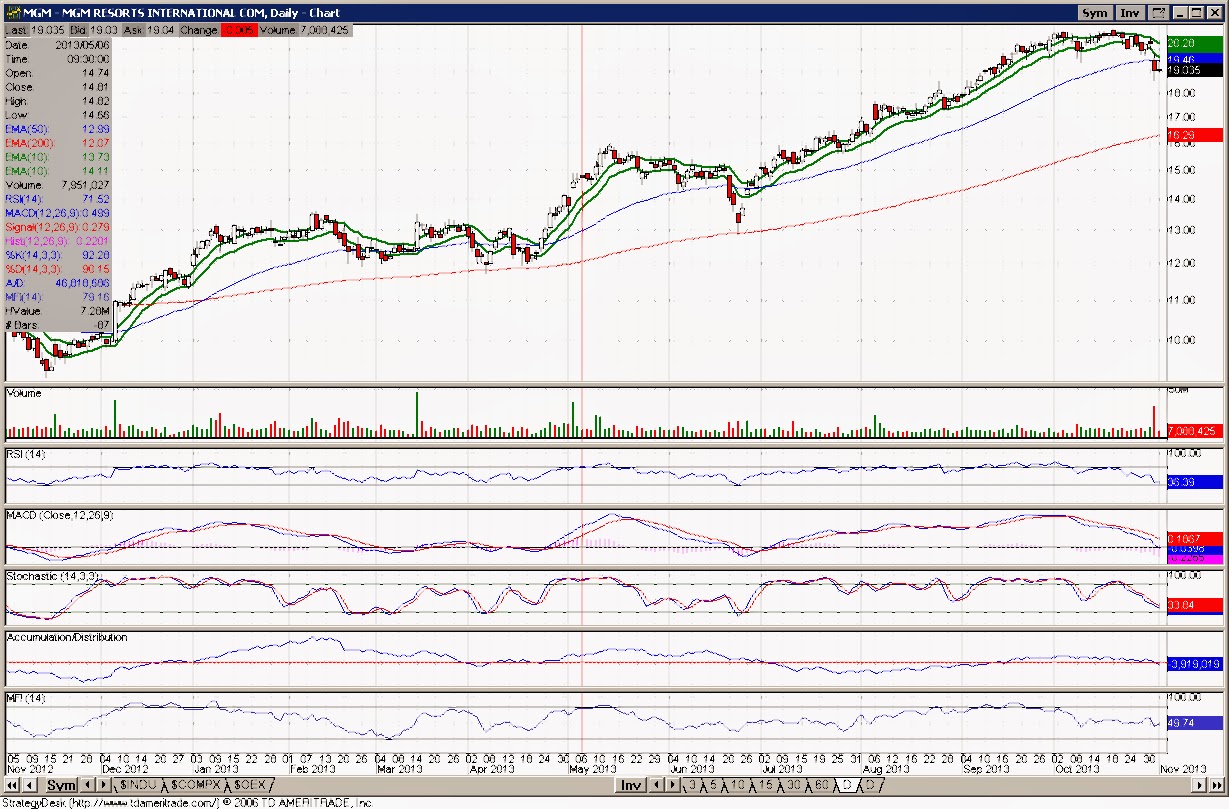Click the green 20.20 price axis label
The image size is (1229, 809).
1196,43
